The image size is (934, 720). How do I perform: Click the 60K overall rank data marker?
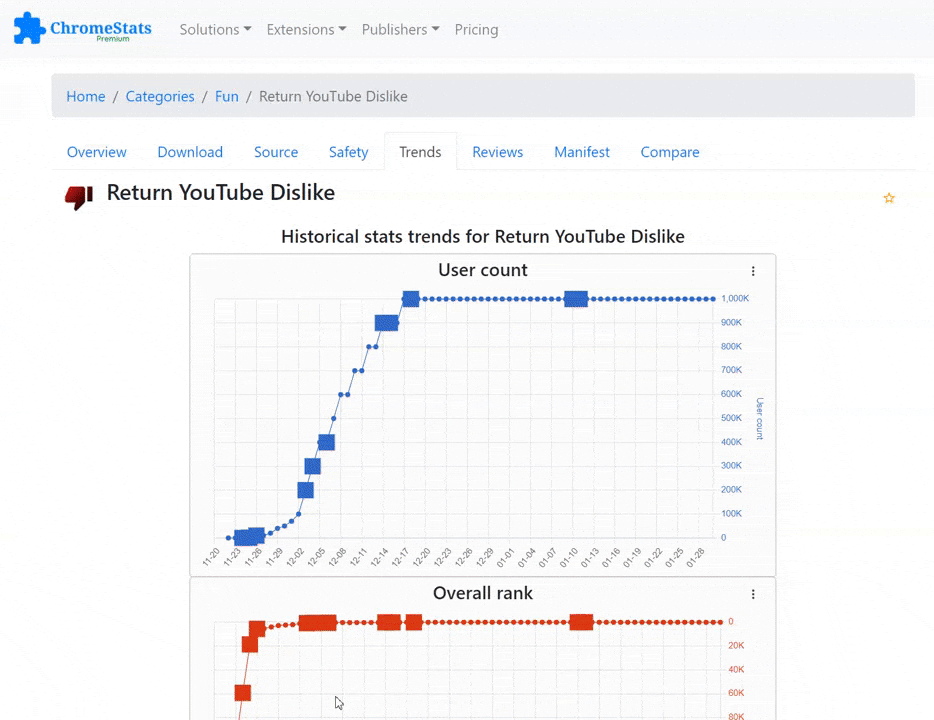(x=242, y=693)
